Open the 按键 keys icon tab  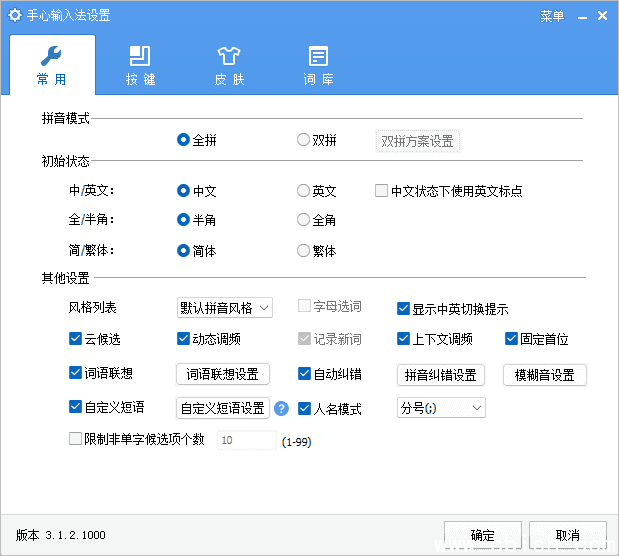140,56
